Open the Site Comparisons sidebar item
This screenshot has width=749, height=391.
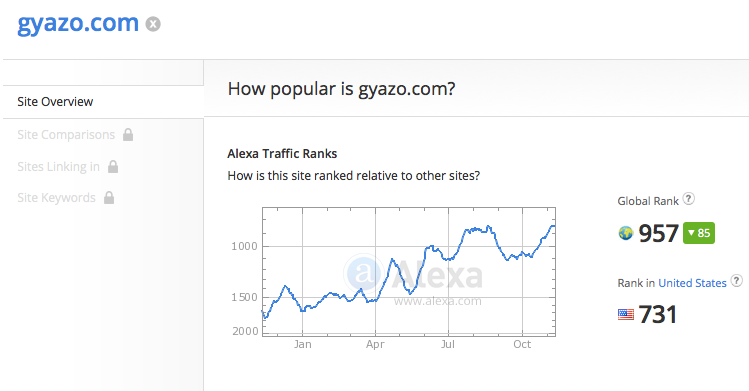click(x=66, y=135)
